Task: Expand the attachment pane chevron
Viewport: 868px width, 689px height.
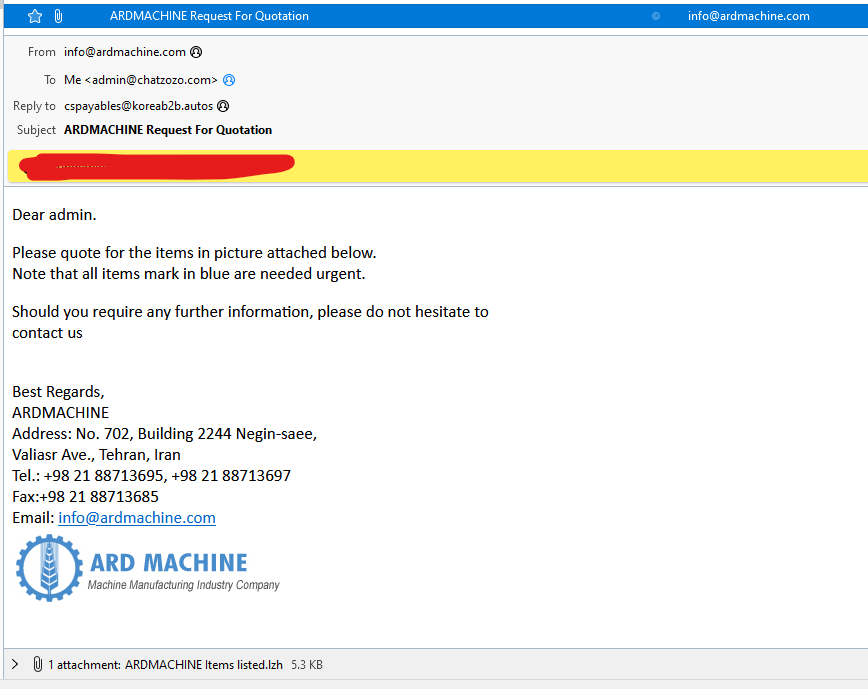Action: pos(14,664)
